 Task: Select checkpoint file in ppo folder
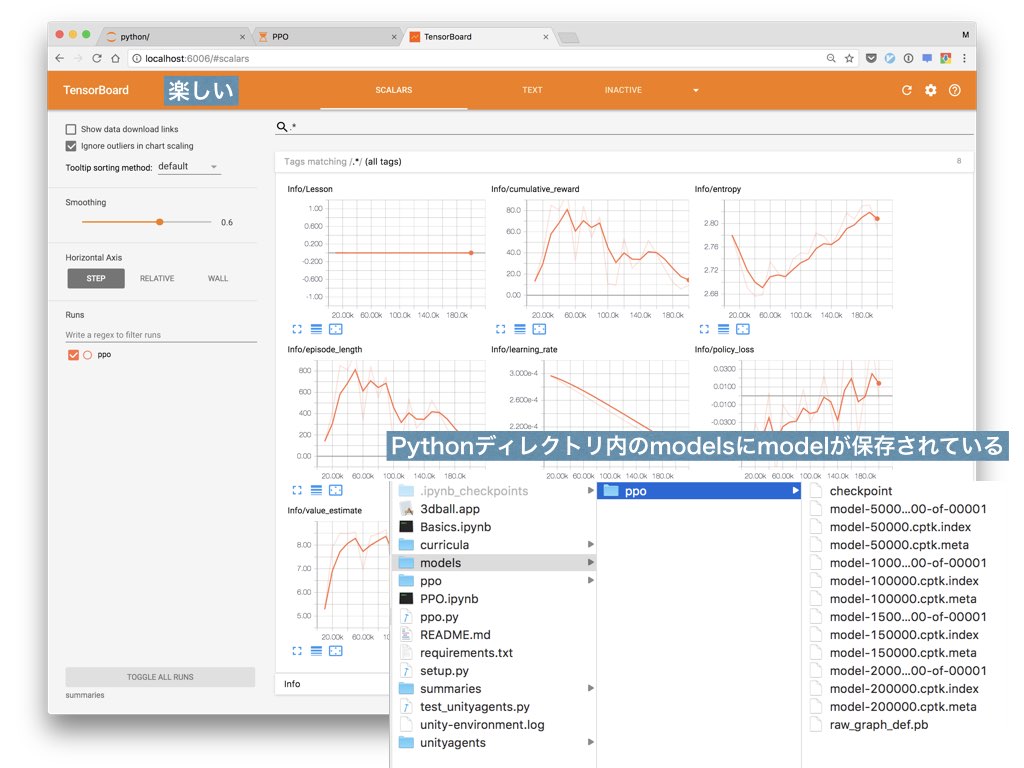(x=861, y=490)
